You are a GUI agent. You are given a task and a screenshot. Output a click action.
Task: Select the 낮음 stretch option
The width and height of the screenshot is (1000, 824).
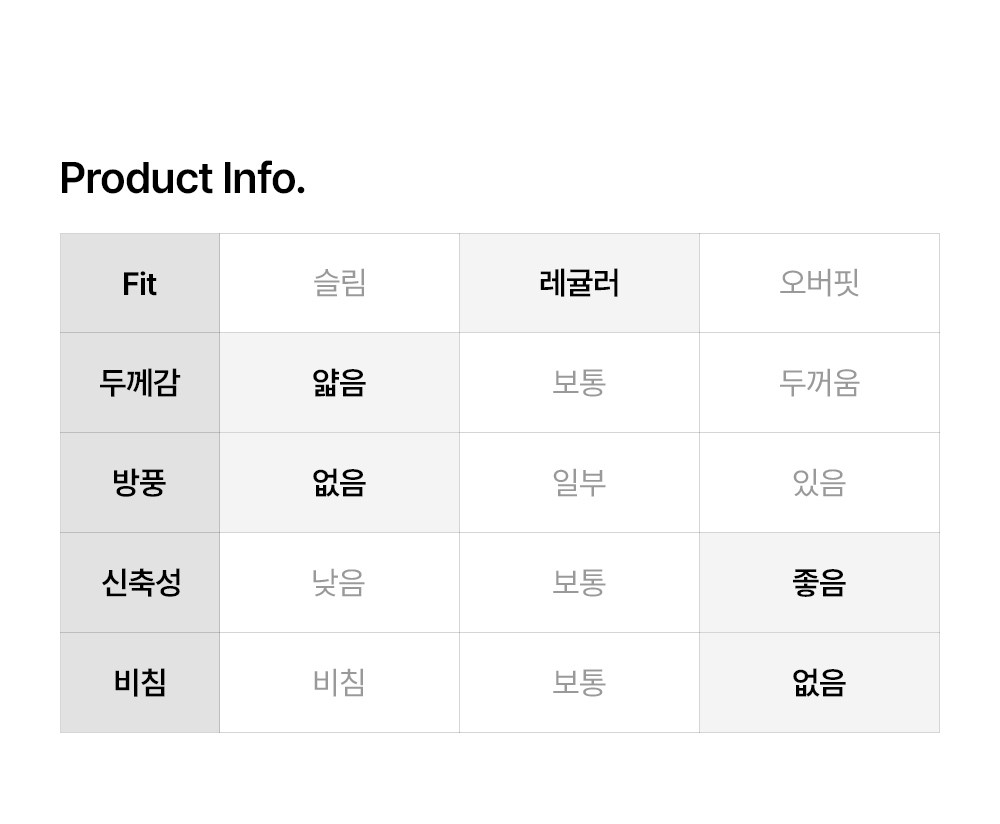click(x=339, y=583)
